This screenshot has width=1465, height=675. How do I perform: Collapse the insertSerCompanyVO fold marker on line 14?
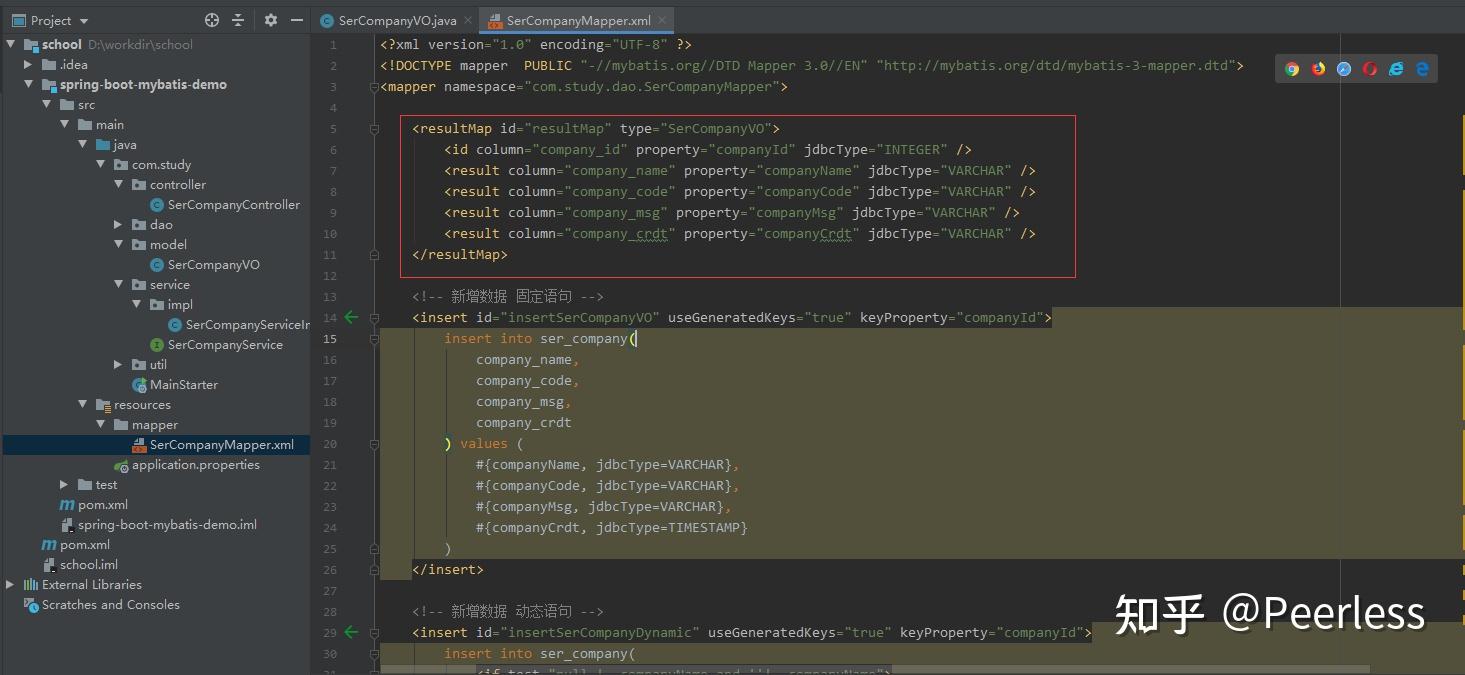point(374,317)
